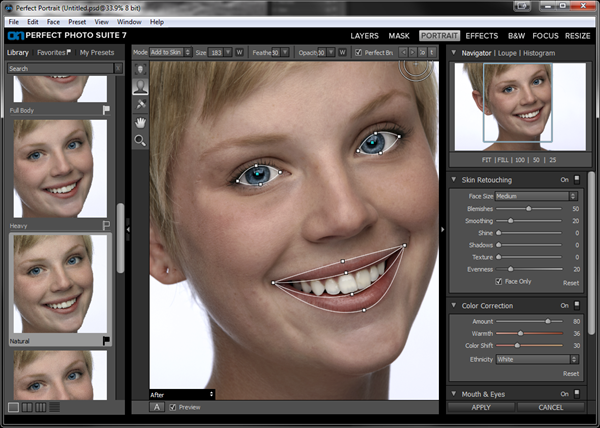
Task: Uncheck the Face Only option
Action: [x=500, y=282]
